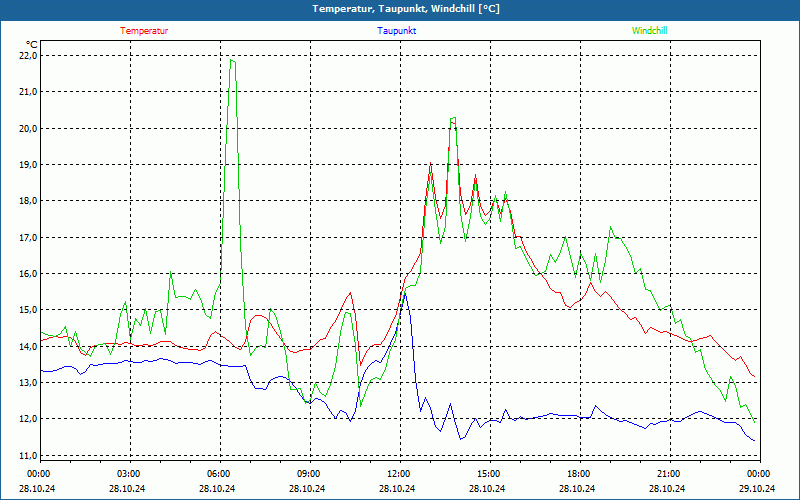The width and height of the screenshot is (800, 500).
Task: Click the 09:00 time axis label
Action: (308, 474)
